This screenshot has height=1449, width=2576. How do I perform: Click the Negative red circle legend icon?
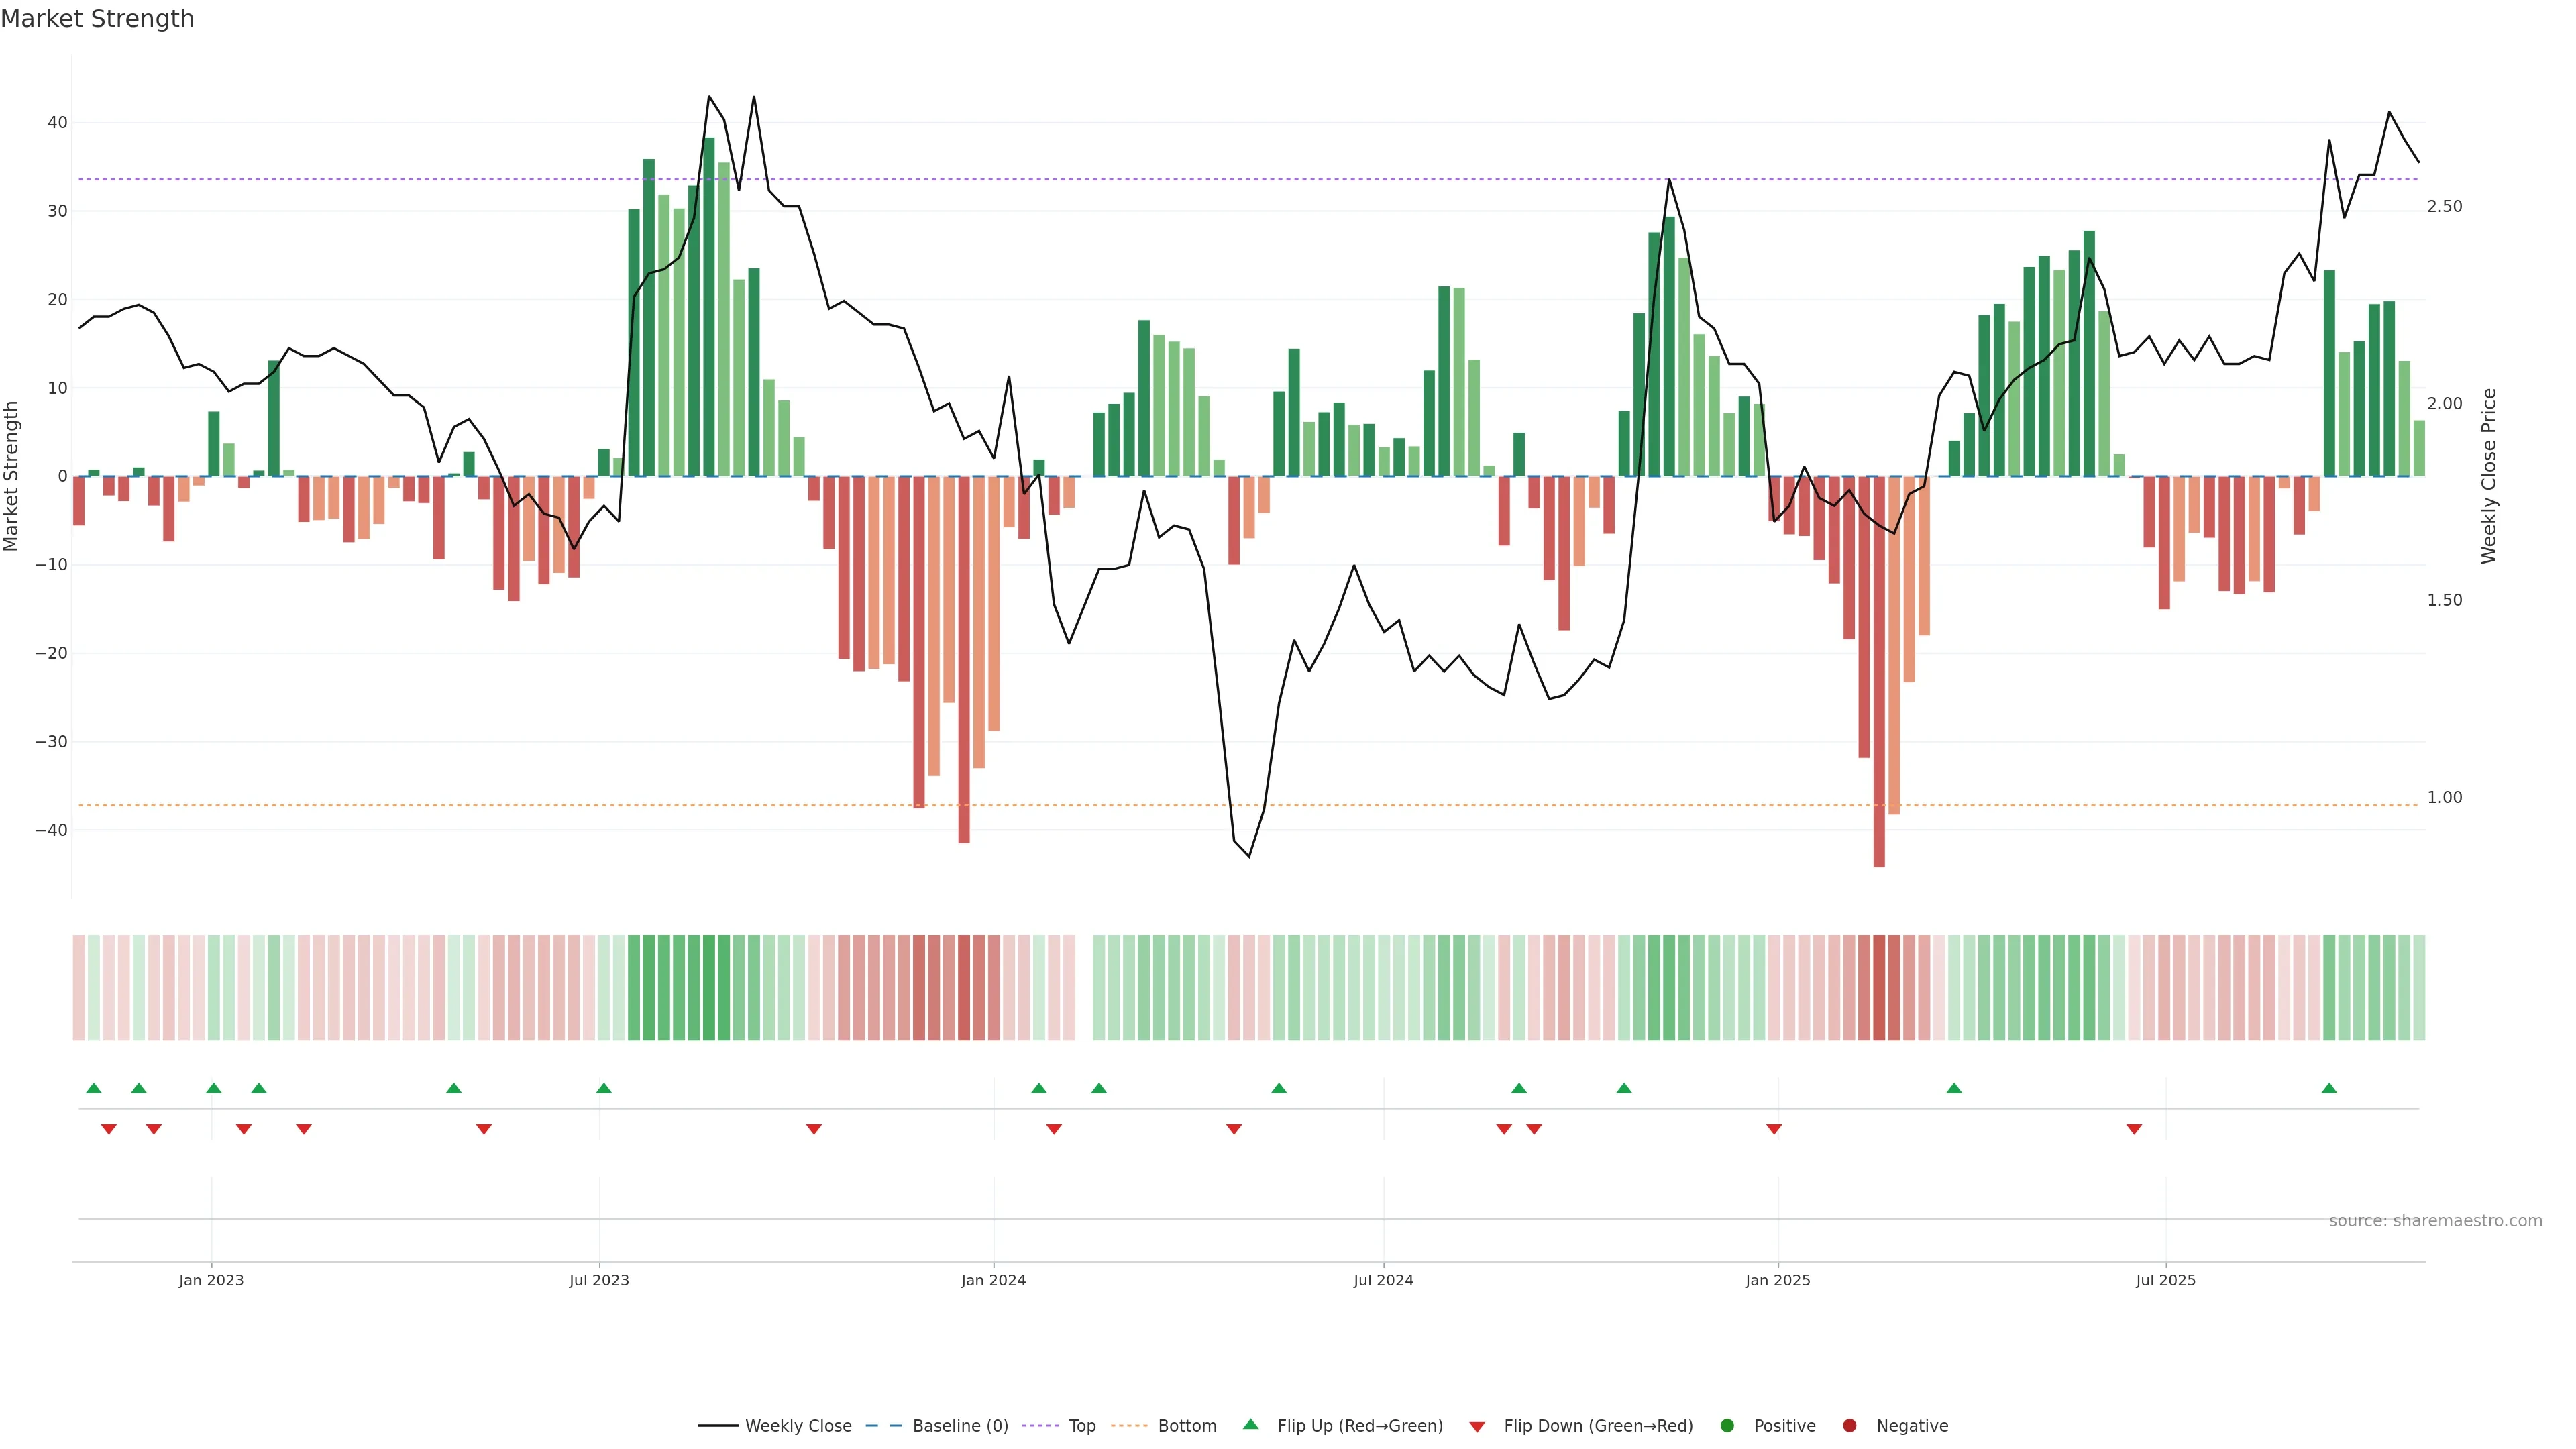[1849, 1426]
